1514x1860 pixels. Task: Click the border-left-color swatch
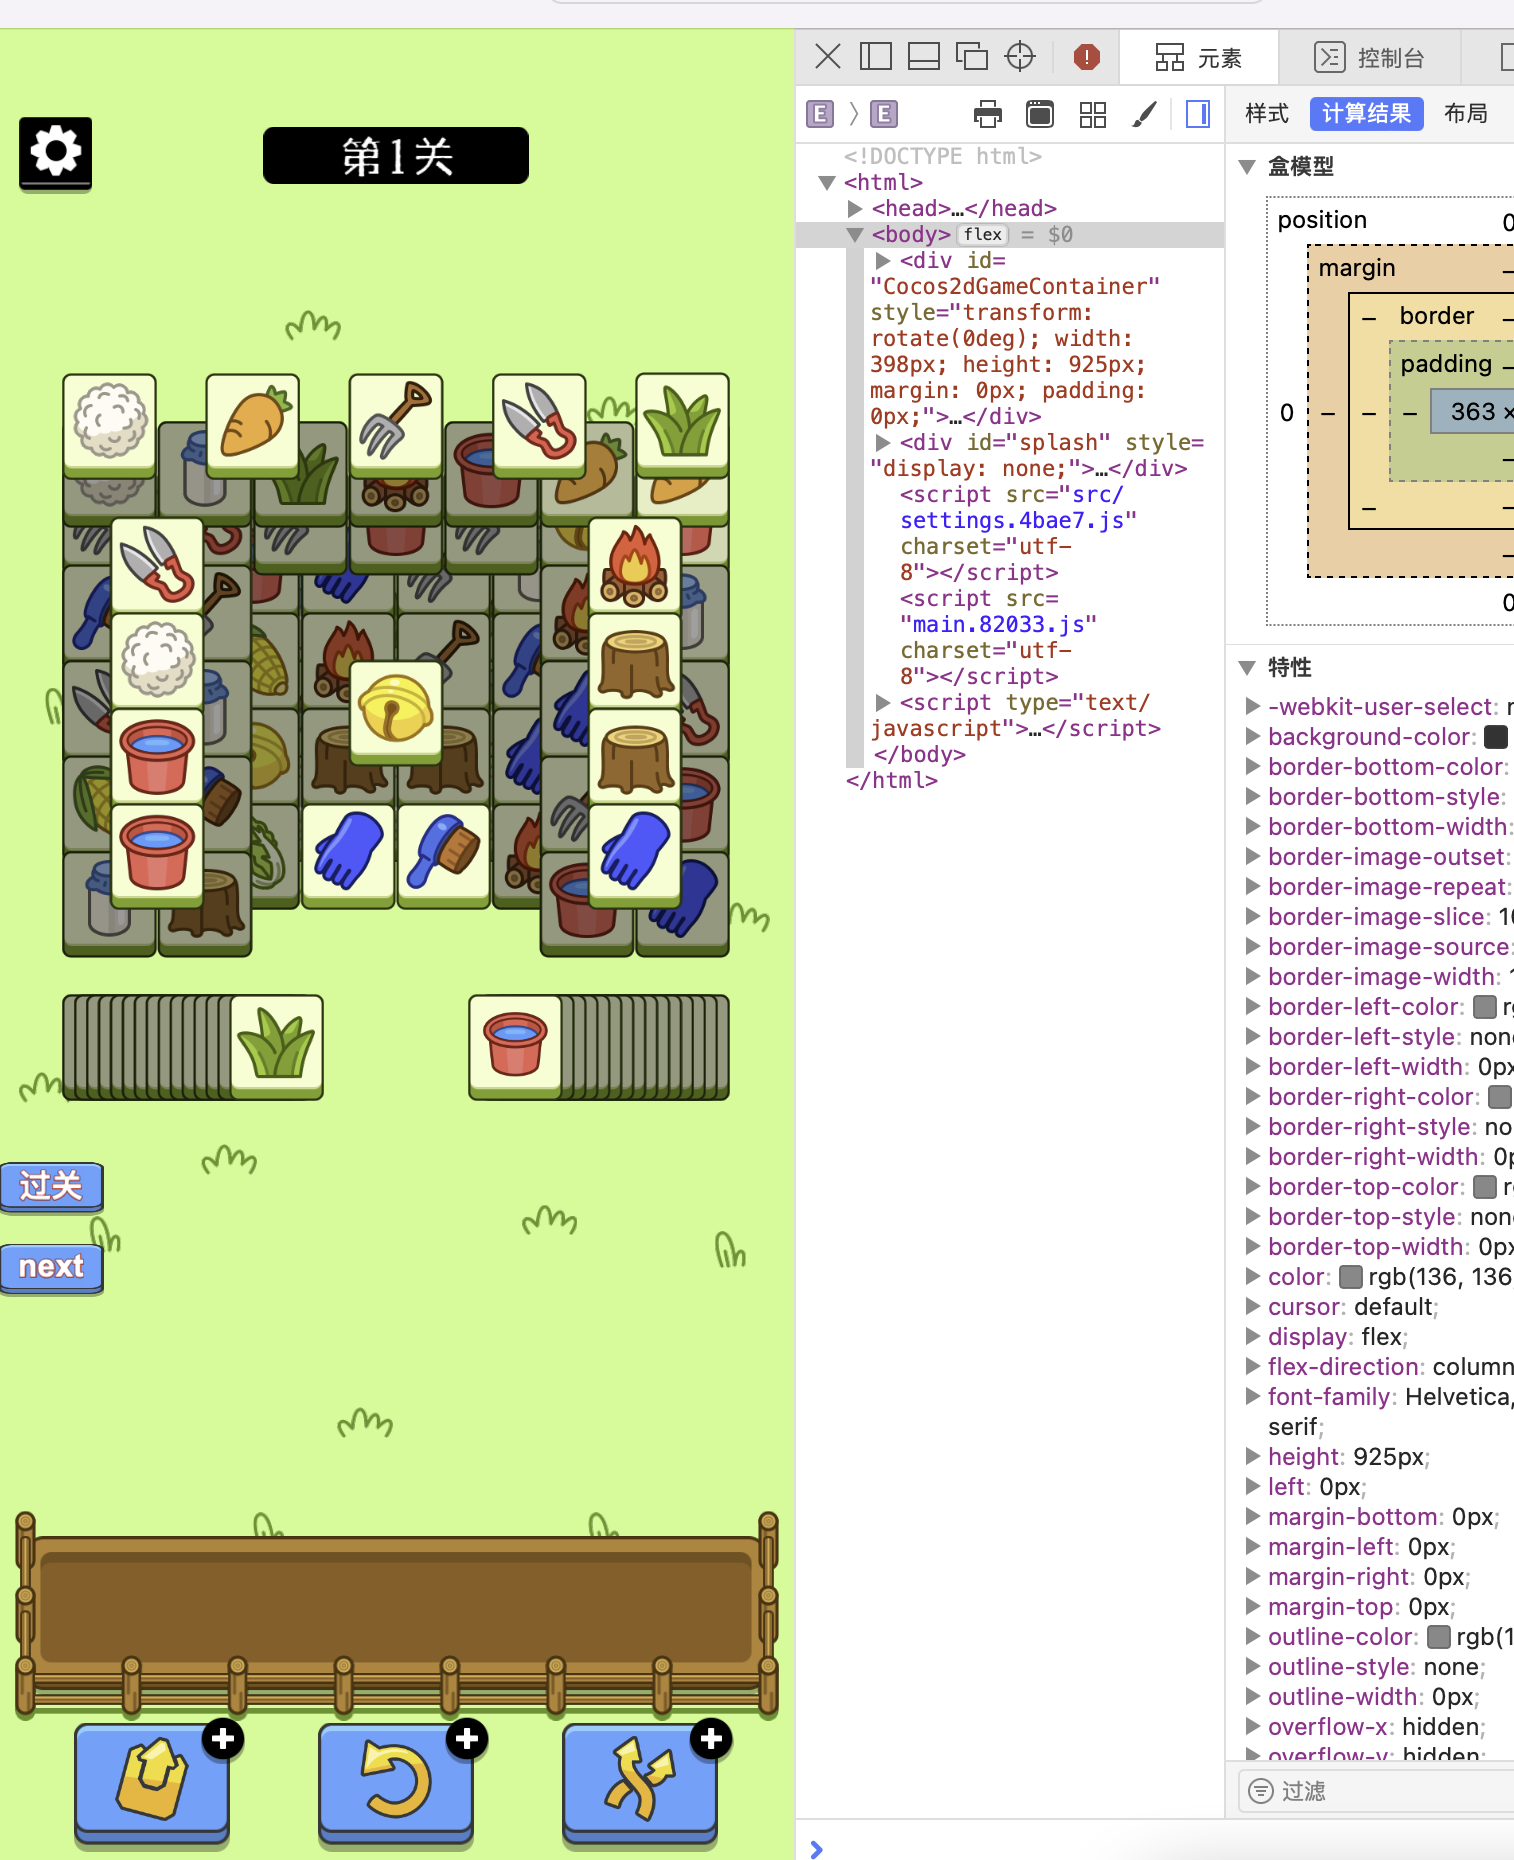1485,1007
